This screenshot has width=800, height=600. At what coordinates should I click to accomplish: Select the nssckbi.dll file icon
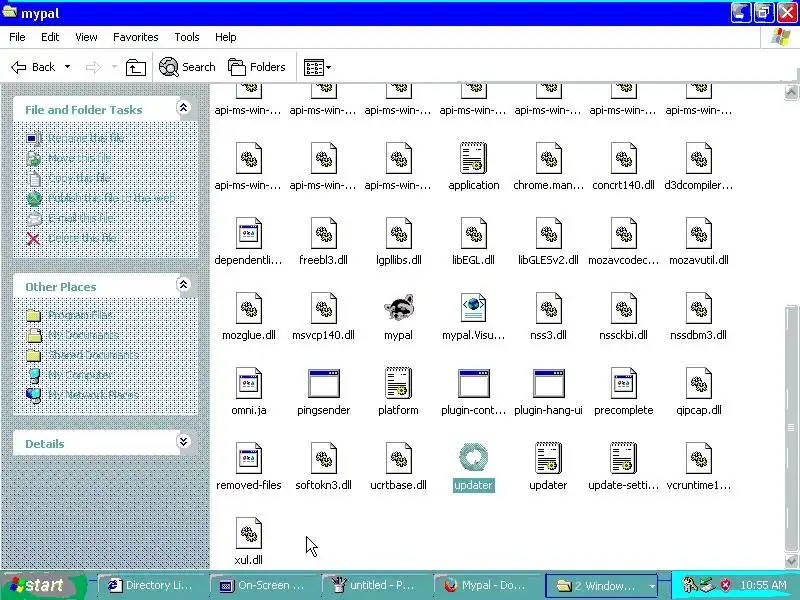tap(623, 308)
